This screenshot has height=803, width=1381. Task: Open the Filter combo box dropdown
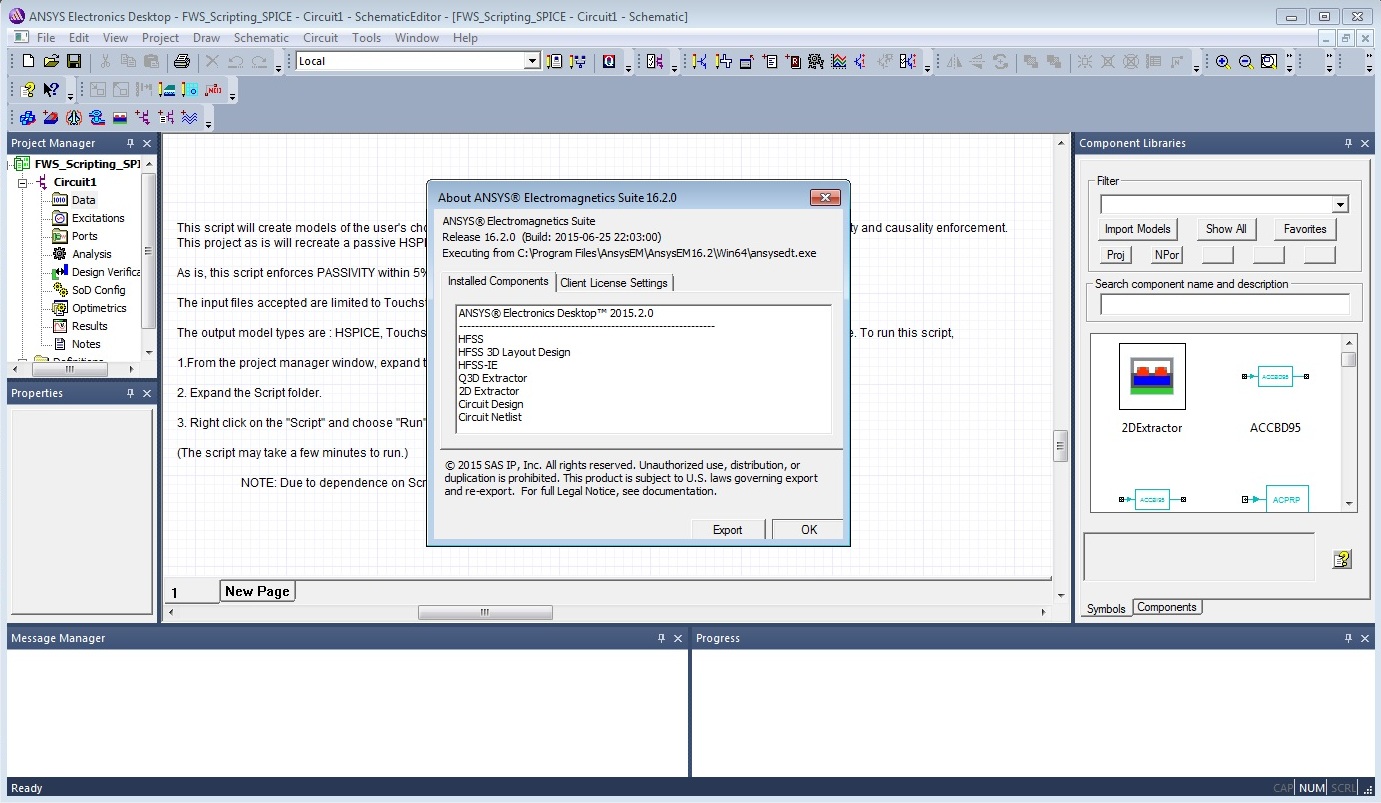[1340, 205]
